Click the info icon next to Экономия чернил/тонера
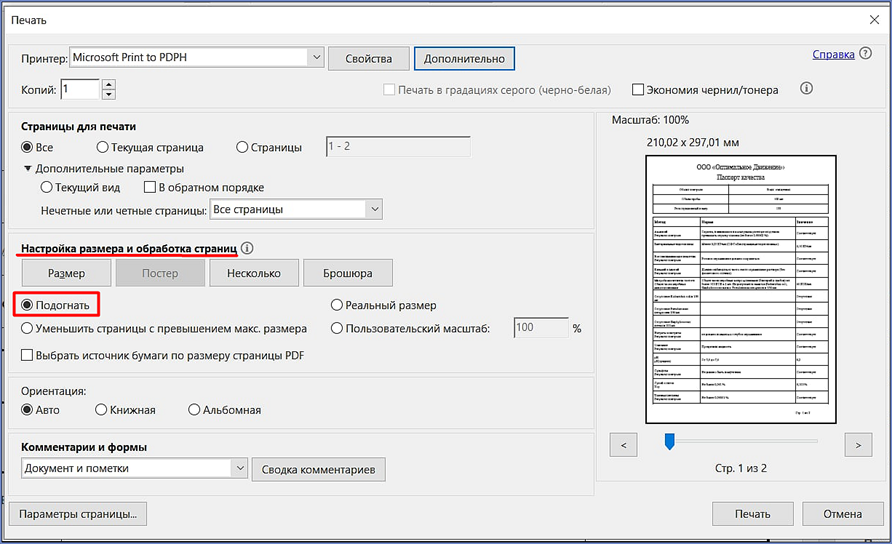 coord(806,88)
